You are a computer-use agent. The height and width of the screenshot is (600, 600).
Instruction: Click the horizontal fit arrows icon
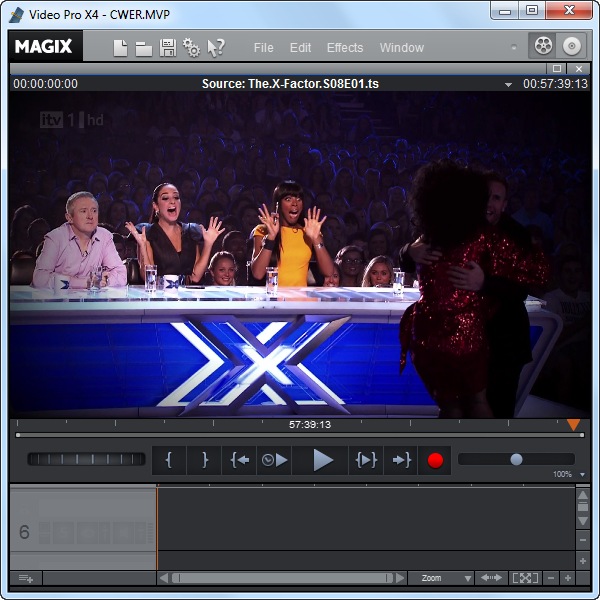491,578
